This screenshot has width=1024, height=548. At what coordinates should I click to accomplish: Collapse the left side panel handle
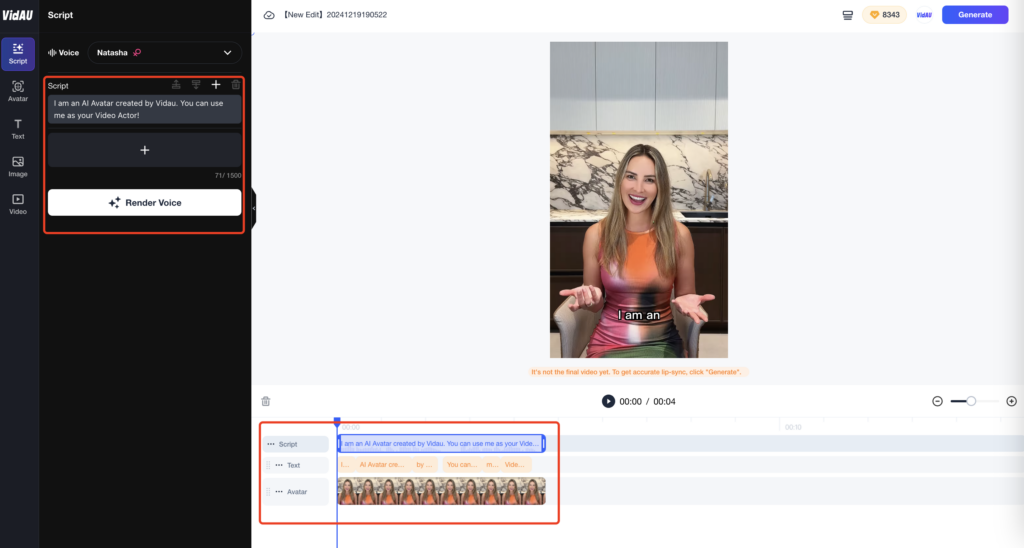tap(253, 208)
